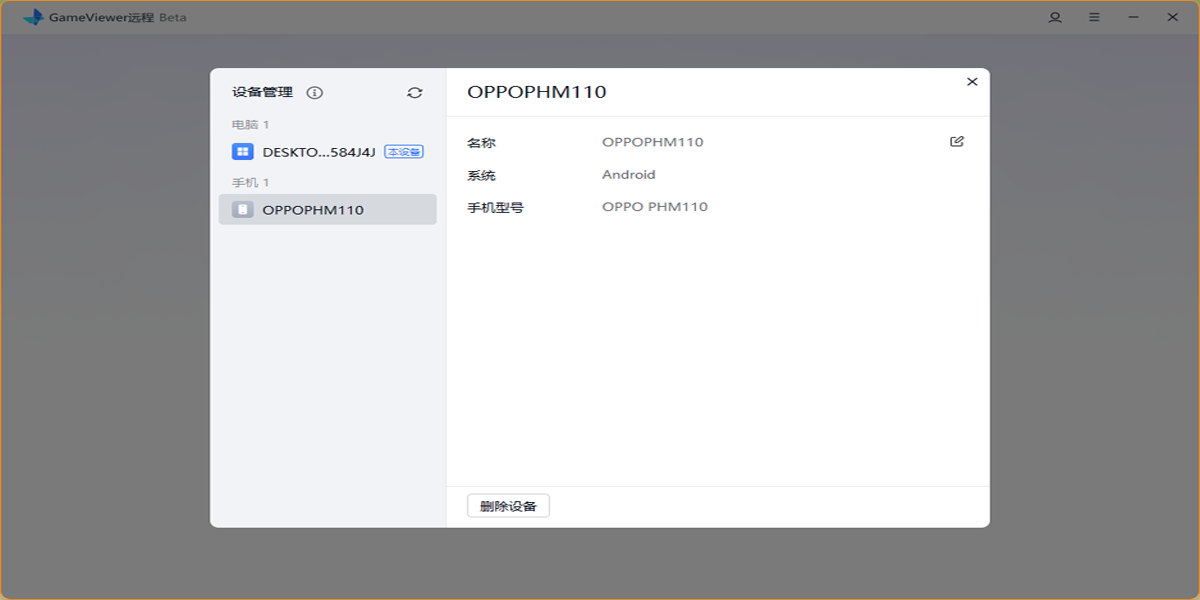This screenshot has height=600, width=1200.
Task: Click the info icon beside 设备管理
Action: [x=315, y=93]
